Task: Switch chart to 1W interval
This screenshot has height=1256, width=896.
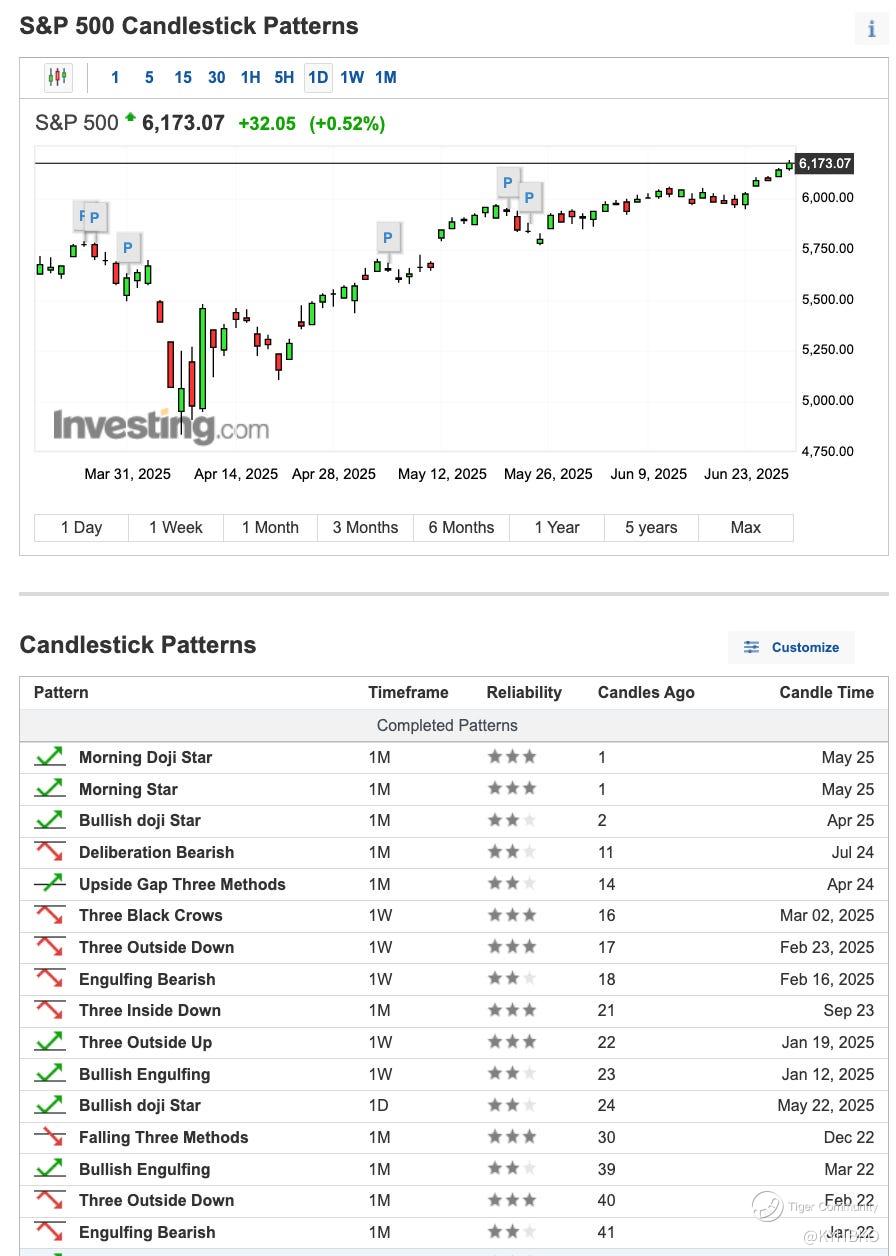Action: pos(352,77)
